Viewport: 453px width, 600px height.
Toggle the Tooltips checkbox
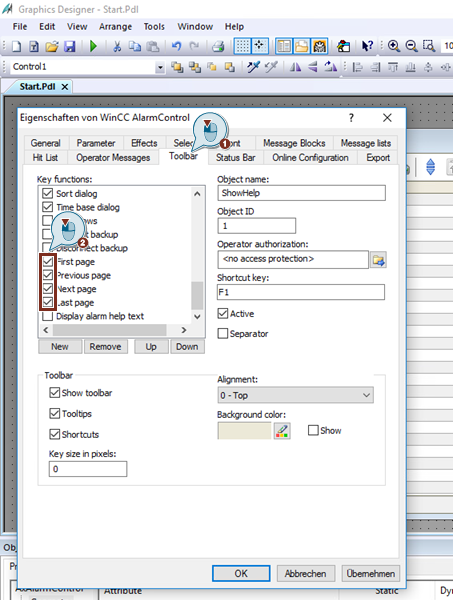coord(55,413)
